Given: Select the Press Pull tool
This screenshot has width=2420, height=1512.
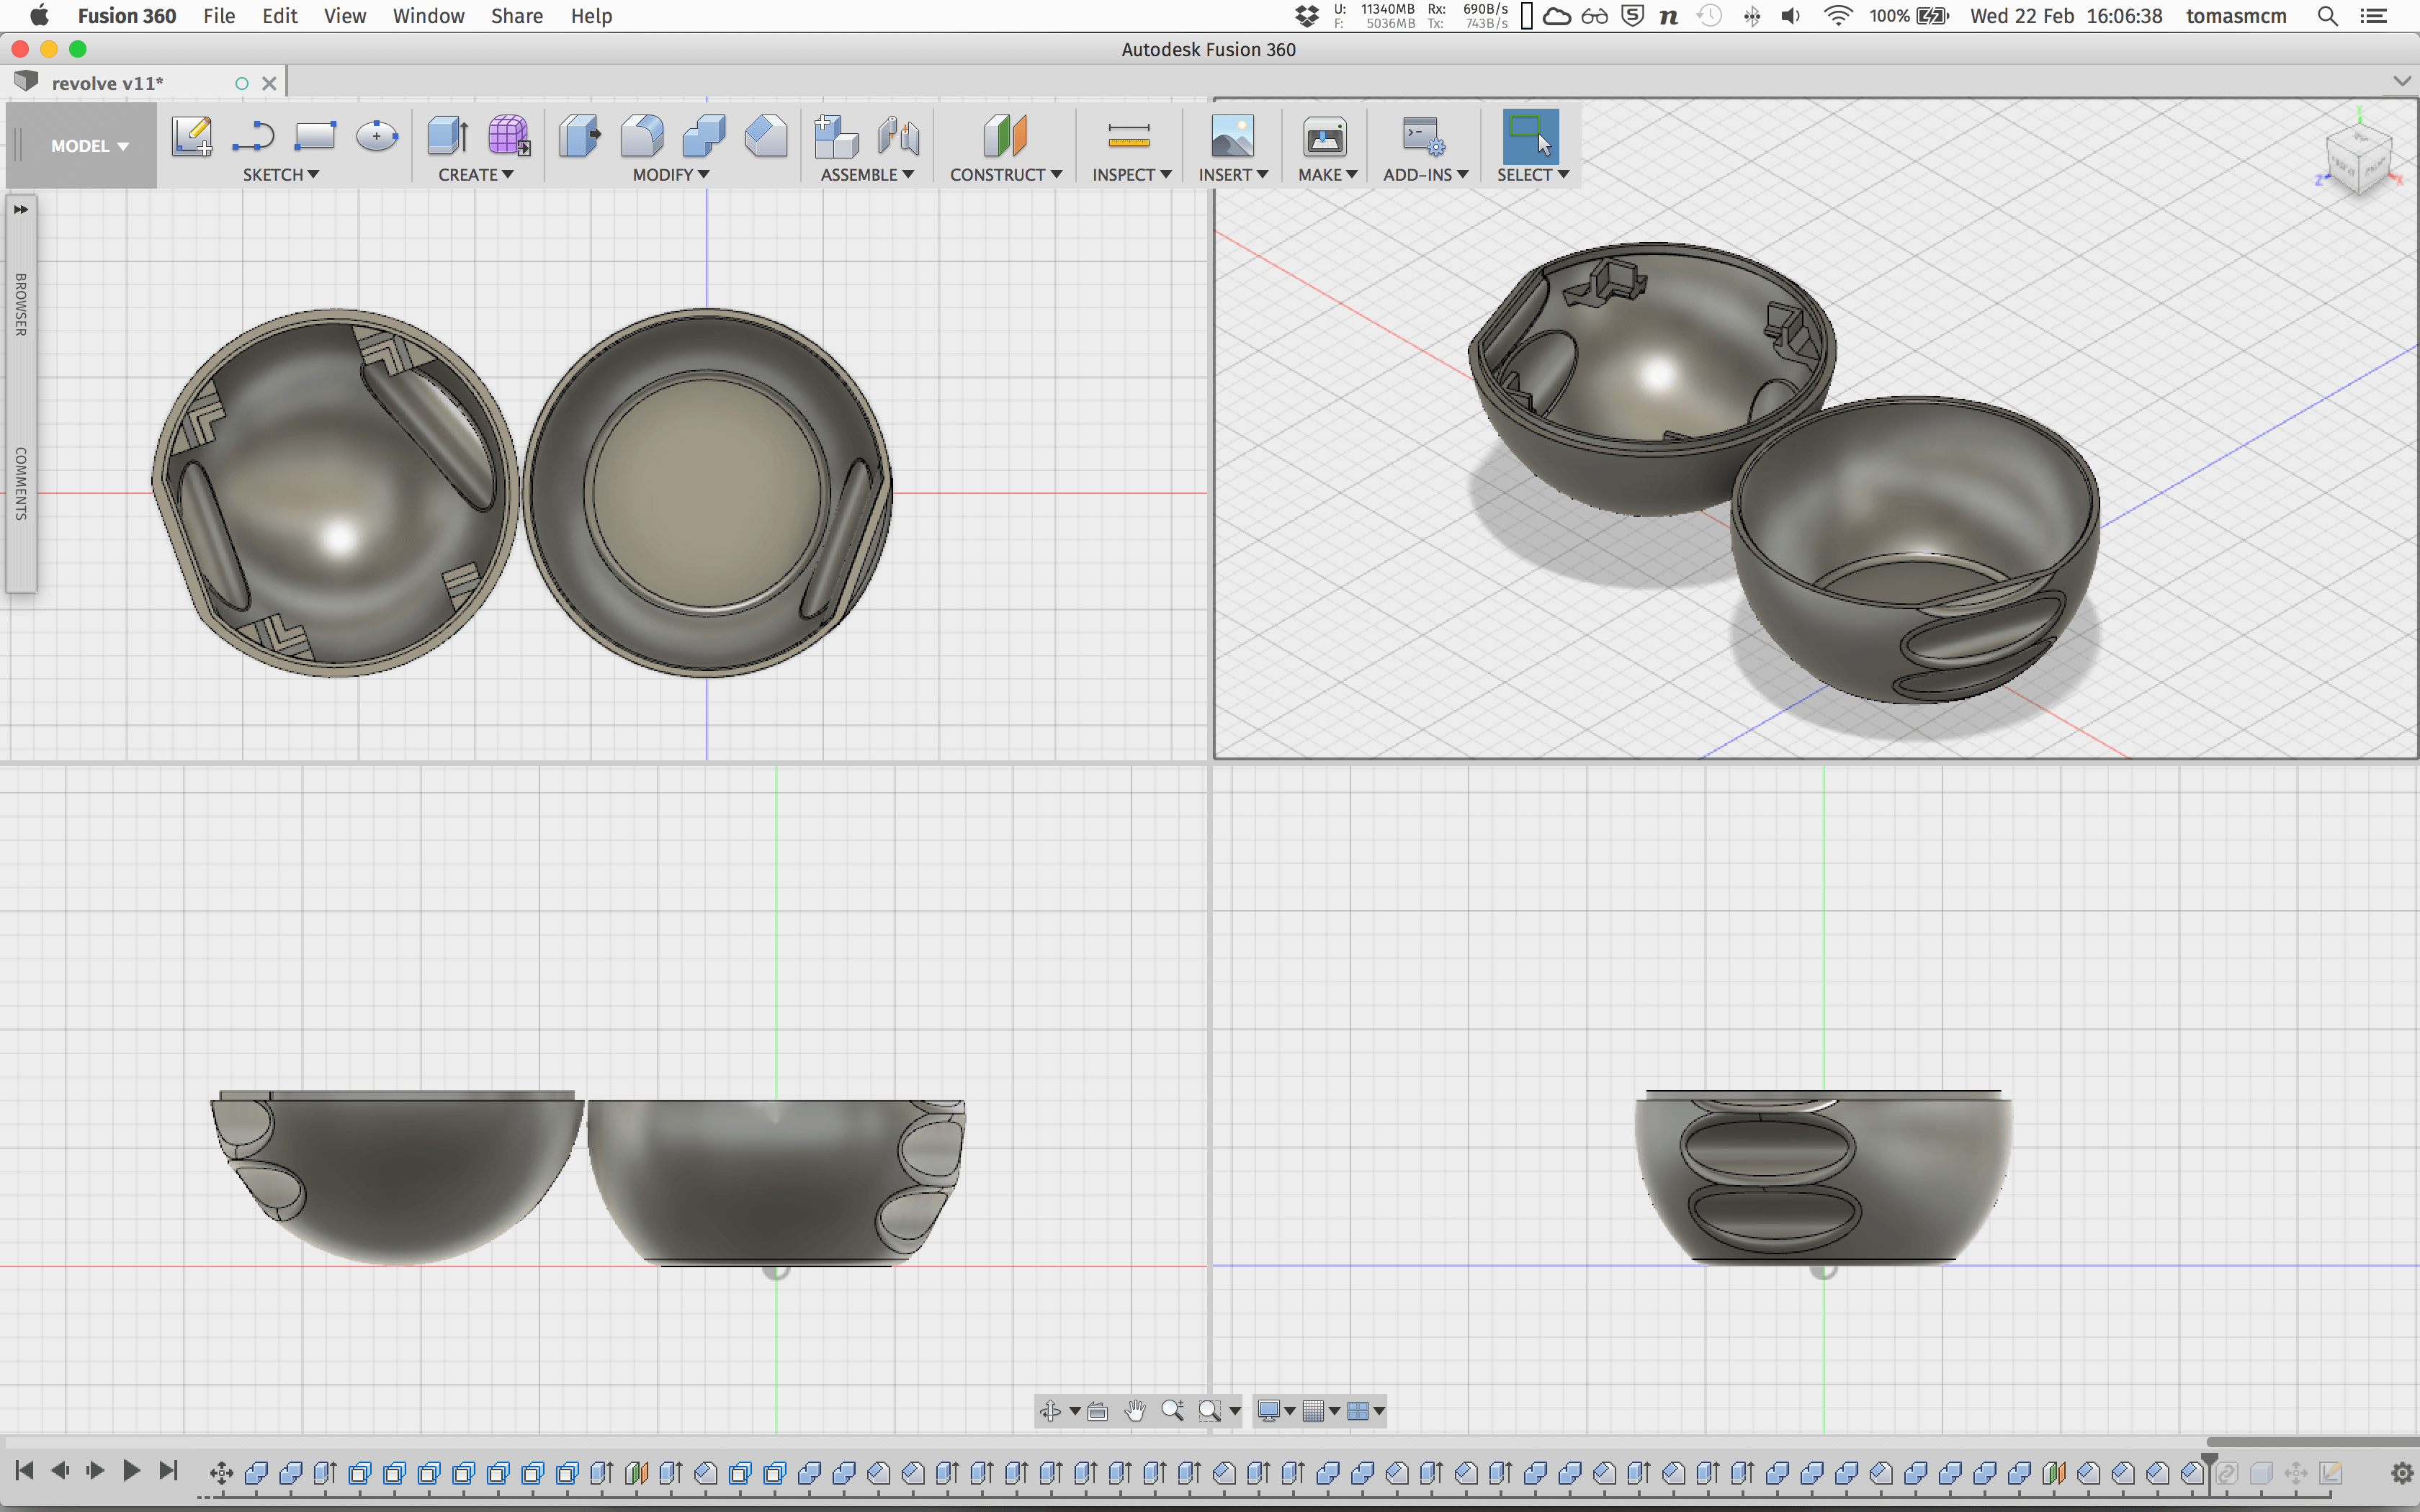Looking at the screenshot, I should pyautogui.click(x=579, y=136).
